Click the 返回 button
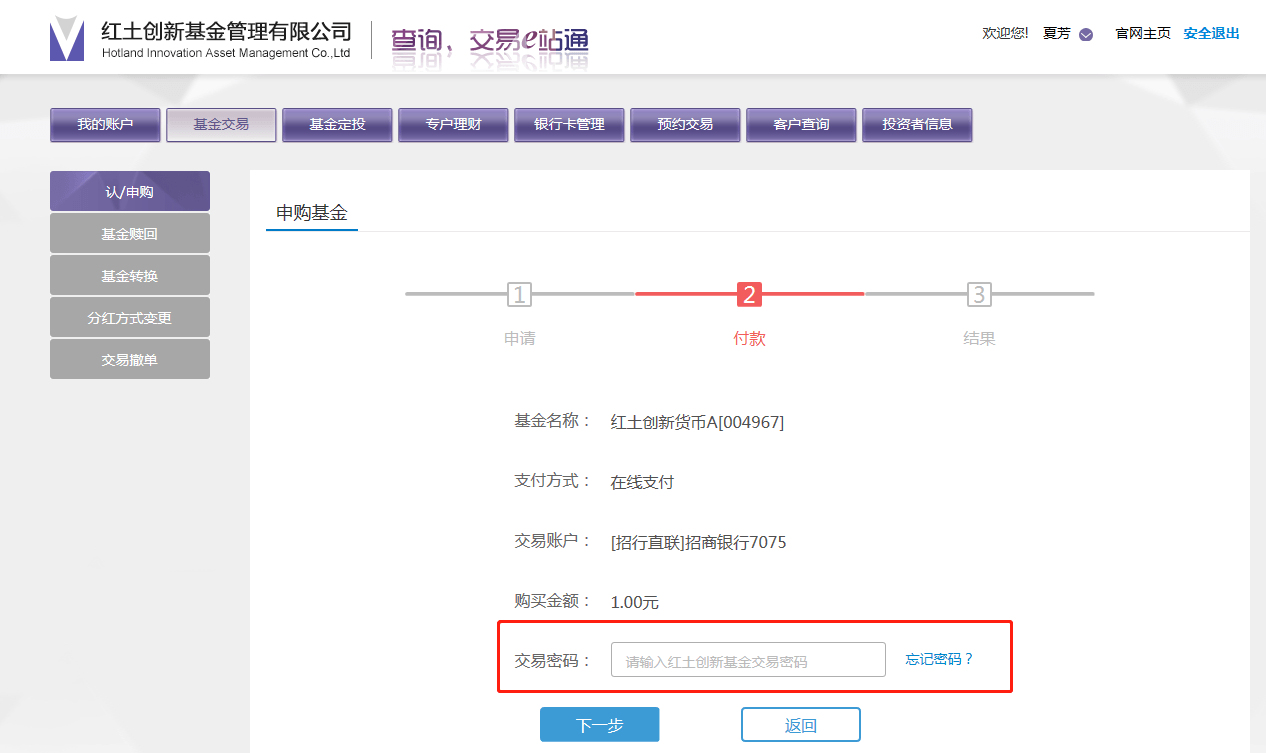This screenshot has height=753, width=1266. [801, 725]
